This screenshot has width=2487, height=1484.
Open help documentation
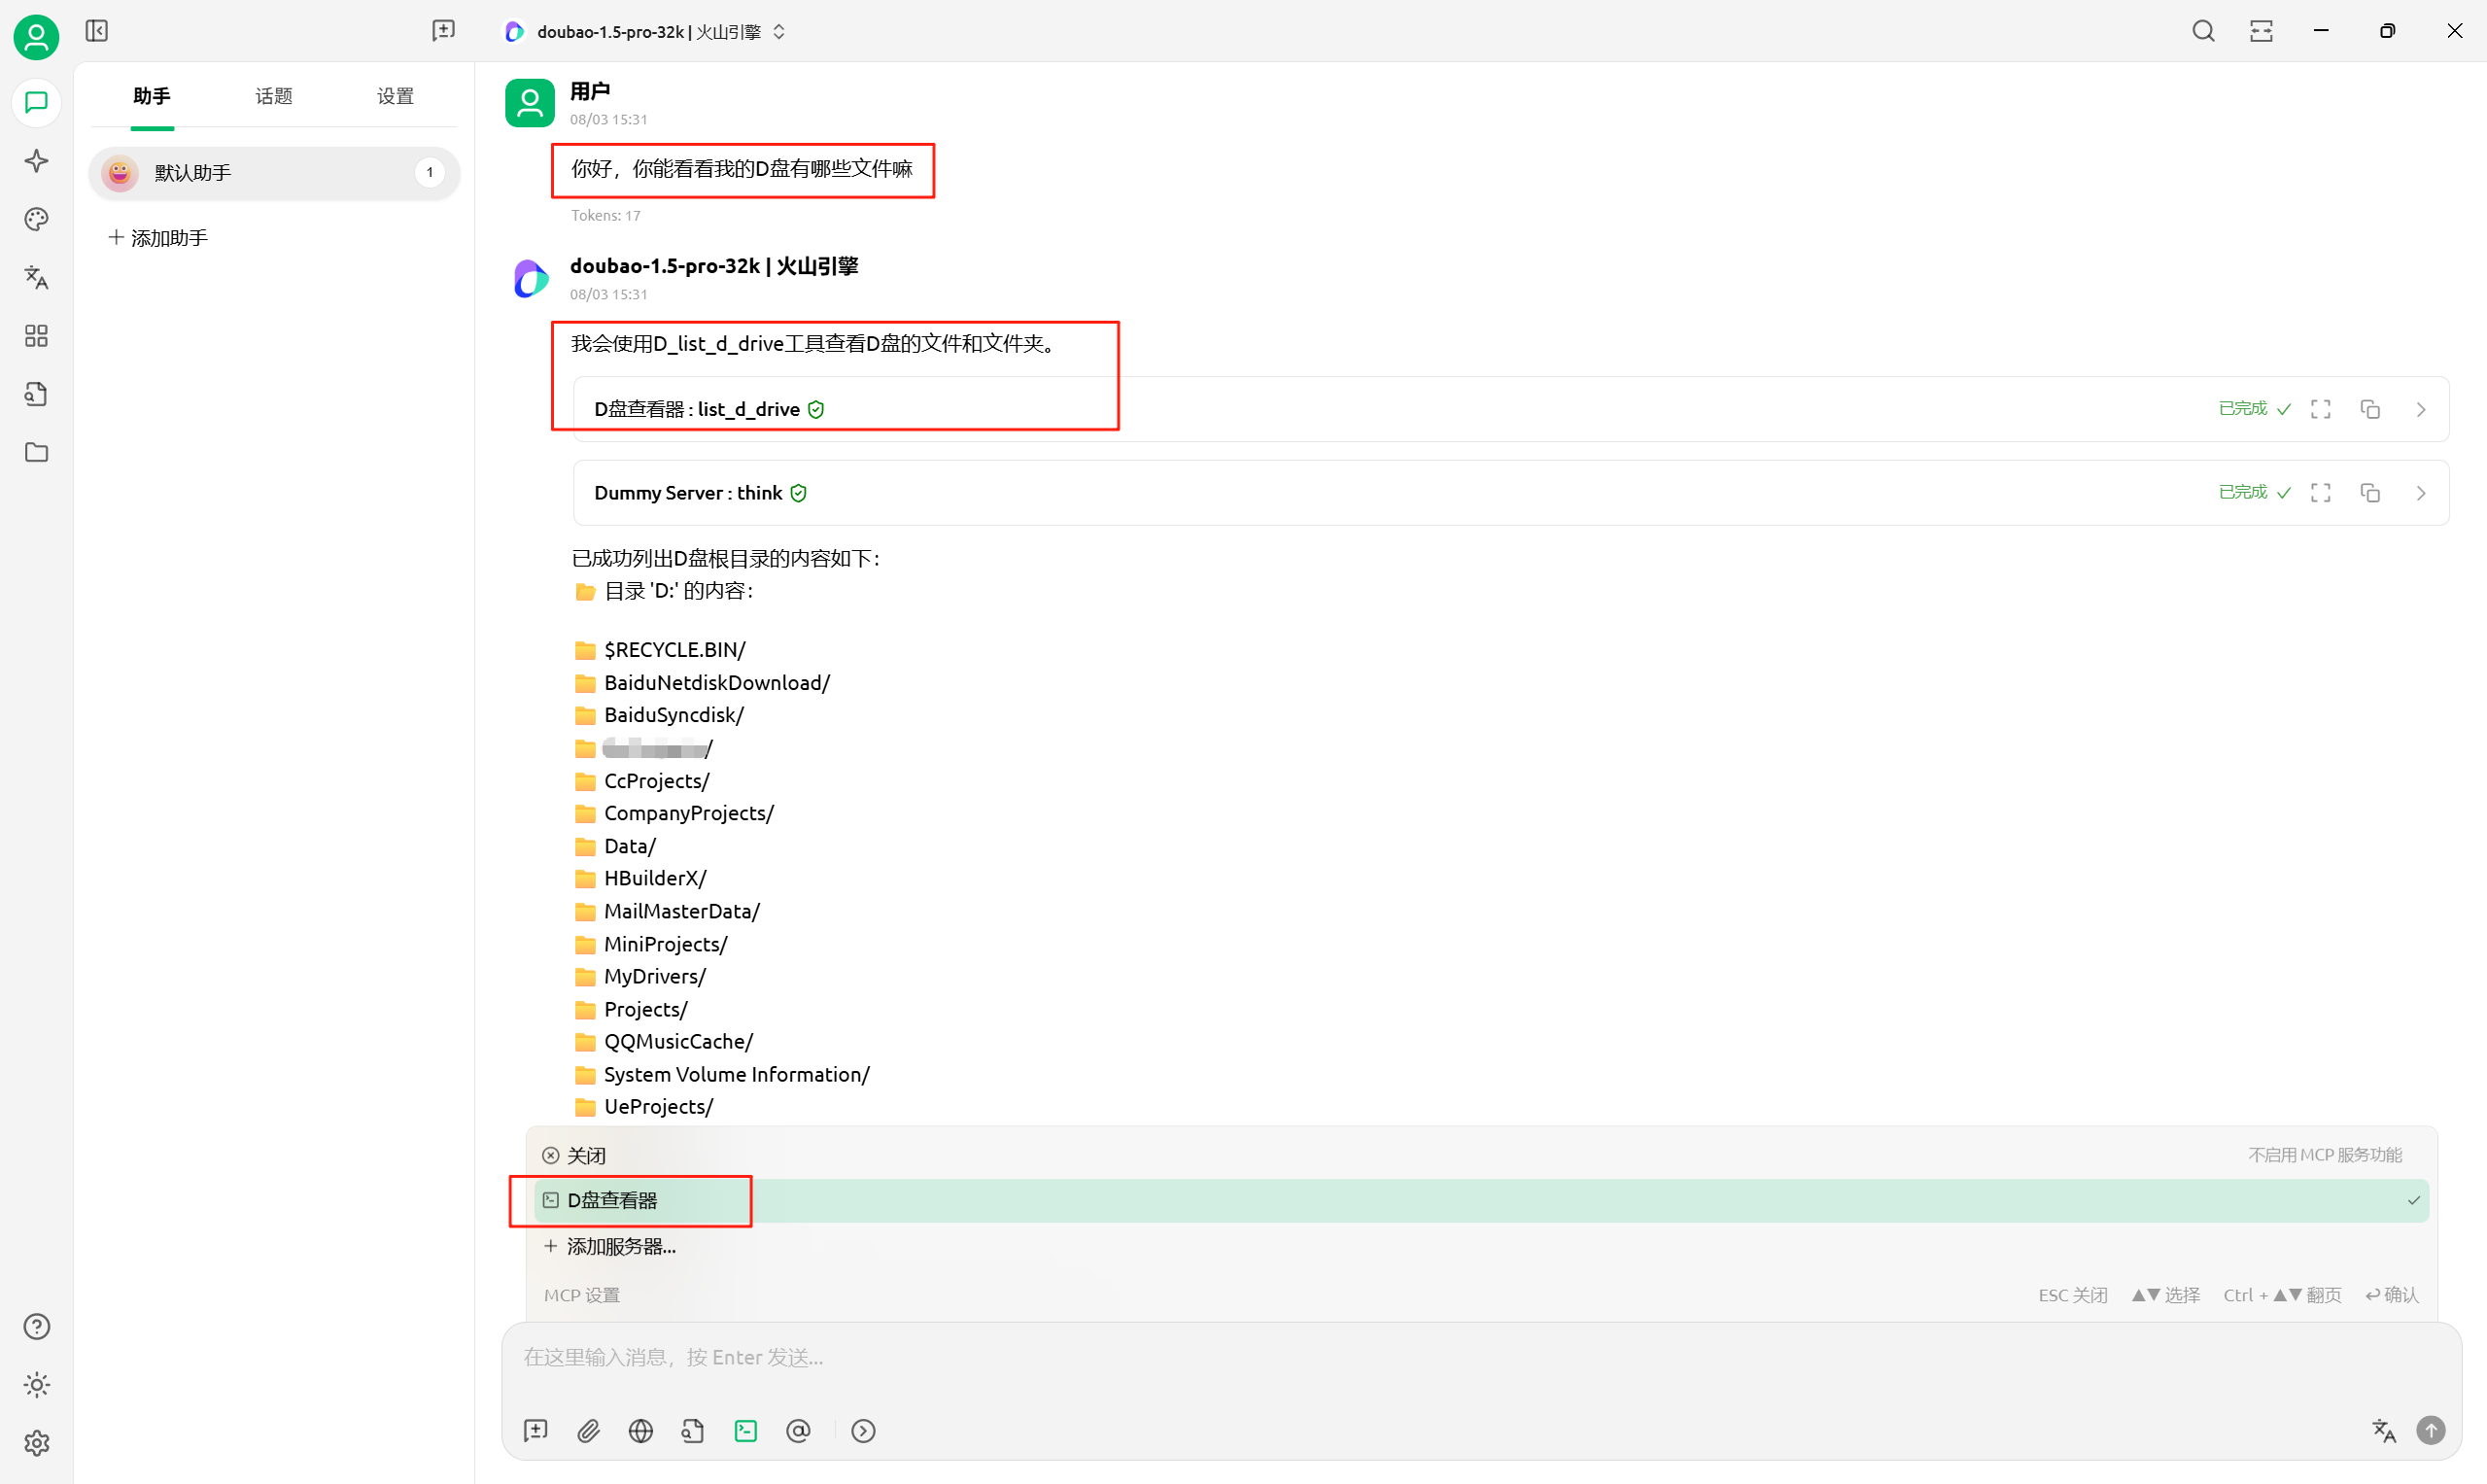pyautogui.click(x=36, y=1326)
